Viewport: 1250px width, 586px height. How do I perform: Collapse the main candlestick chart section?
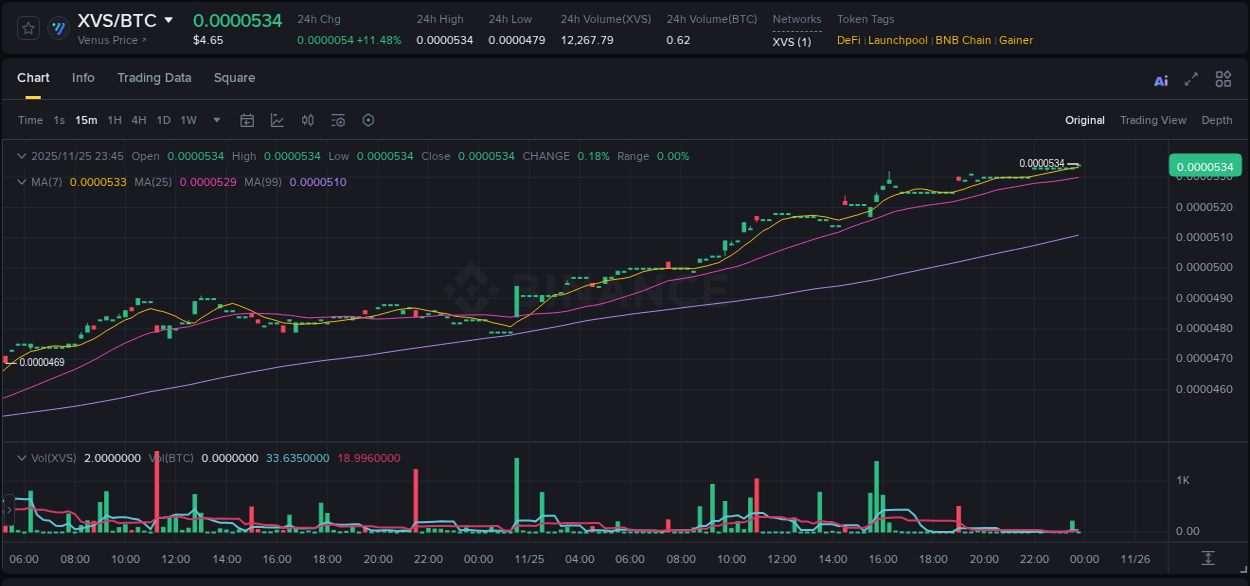coord(21,156)
